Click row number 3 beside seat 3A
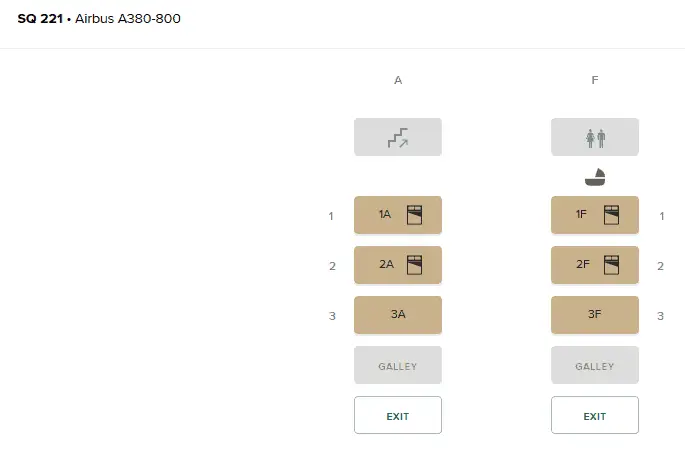 (331, 316)
